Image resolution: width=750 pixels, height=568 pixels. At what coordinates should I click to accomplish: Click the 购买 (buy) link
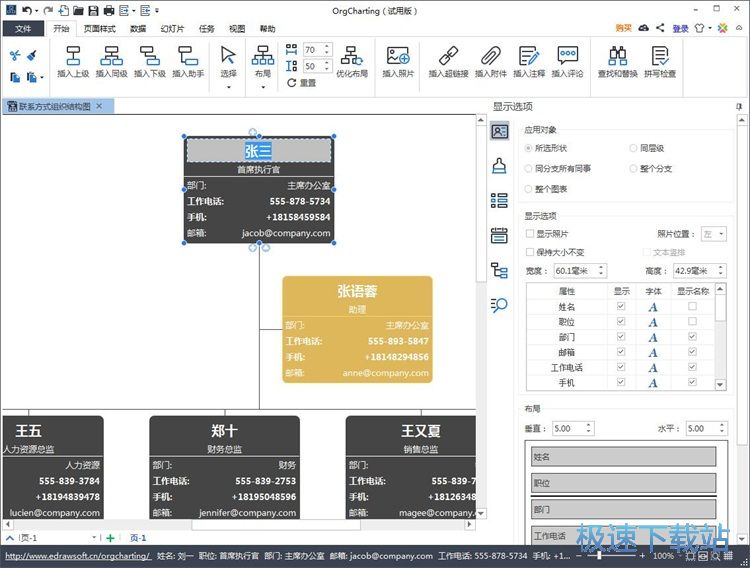click(624, 29)
